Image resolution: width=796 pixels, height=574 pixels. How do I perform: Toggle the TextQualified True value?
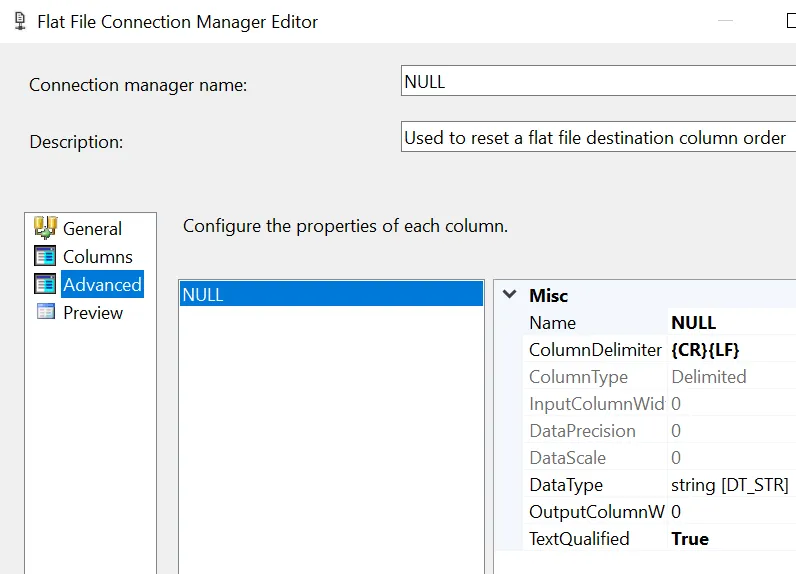[x=732, y=539]
